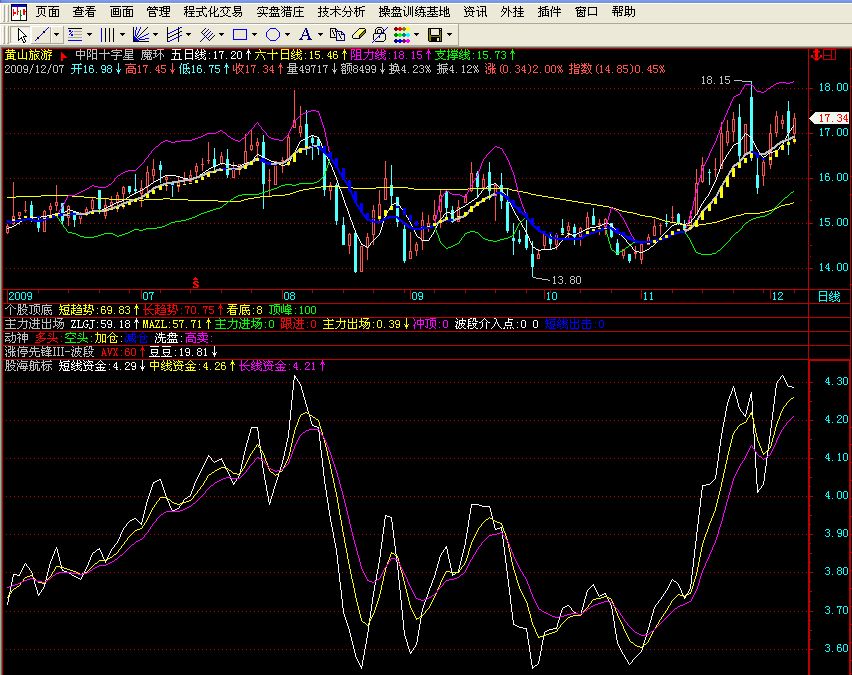Click the 日线 period label
The height and width of the screenshot is (675, 852).
click(x=829, y=297)
